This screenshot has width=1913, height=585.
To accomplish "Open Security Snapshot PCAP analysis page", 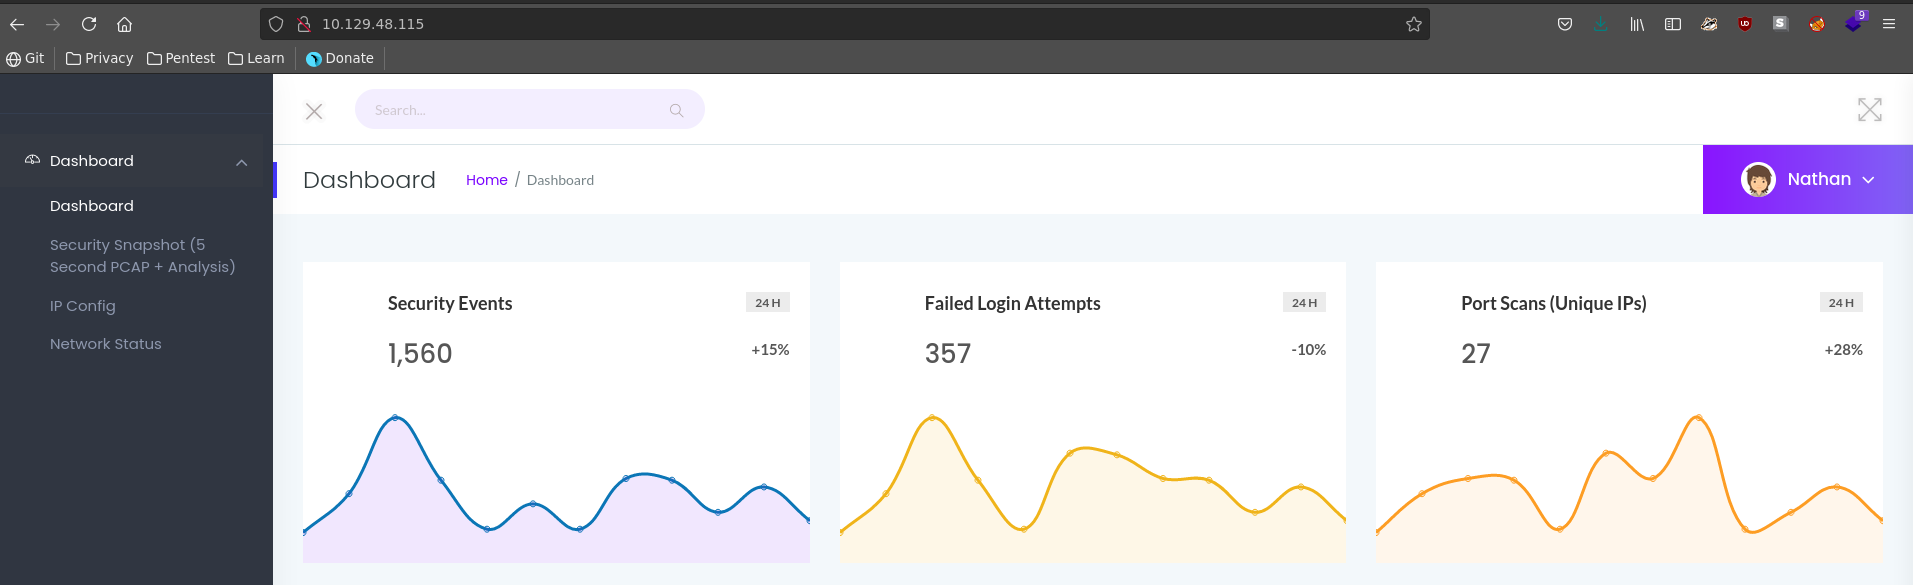I will (142, 256).
